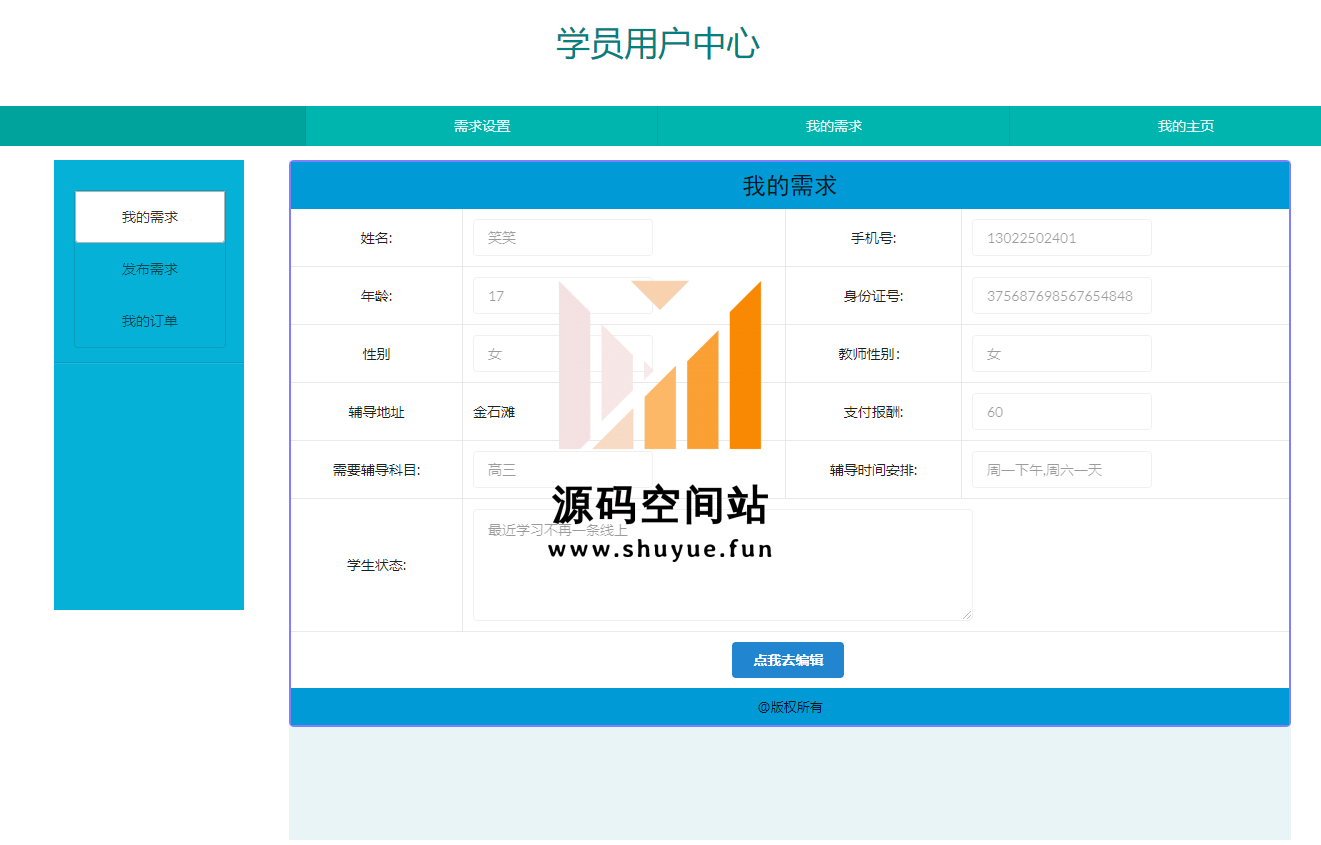
Task: Go to the 我的主页 navigation tab
Action: [1186, 126]
